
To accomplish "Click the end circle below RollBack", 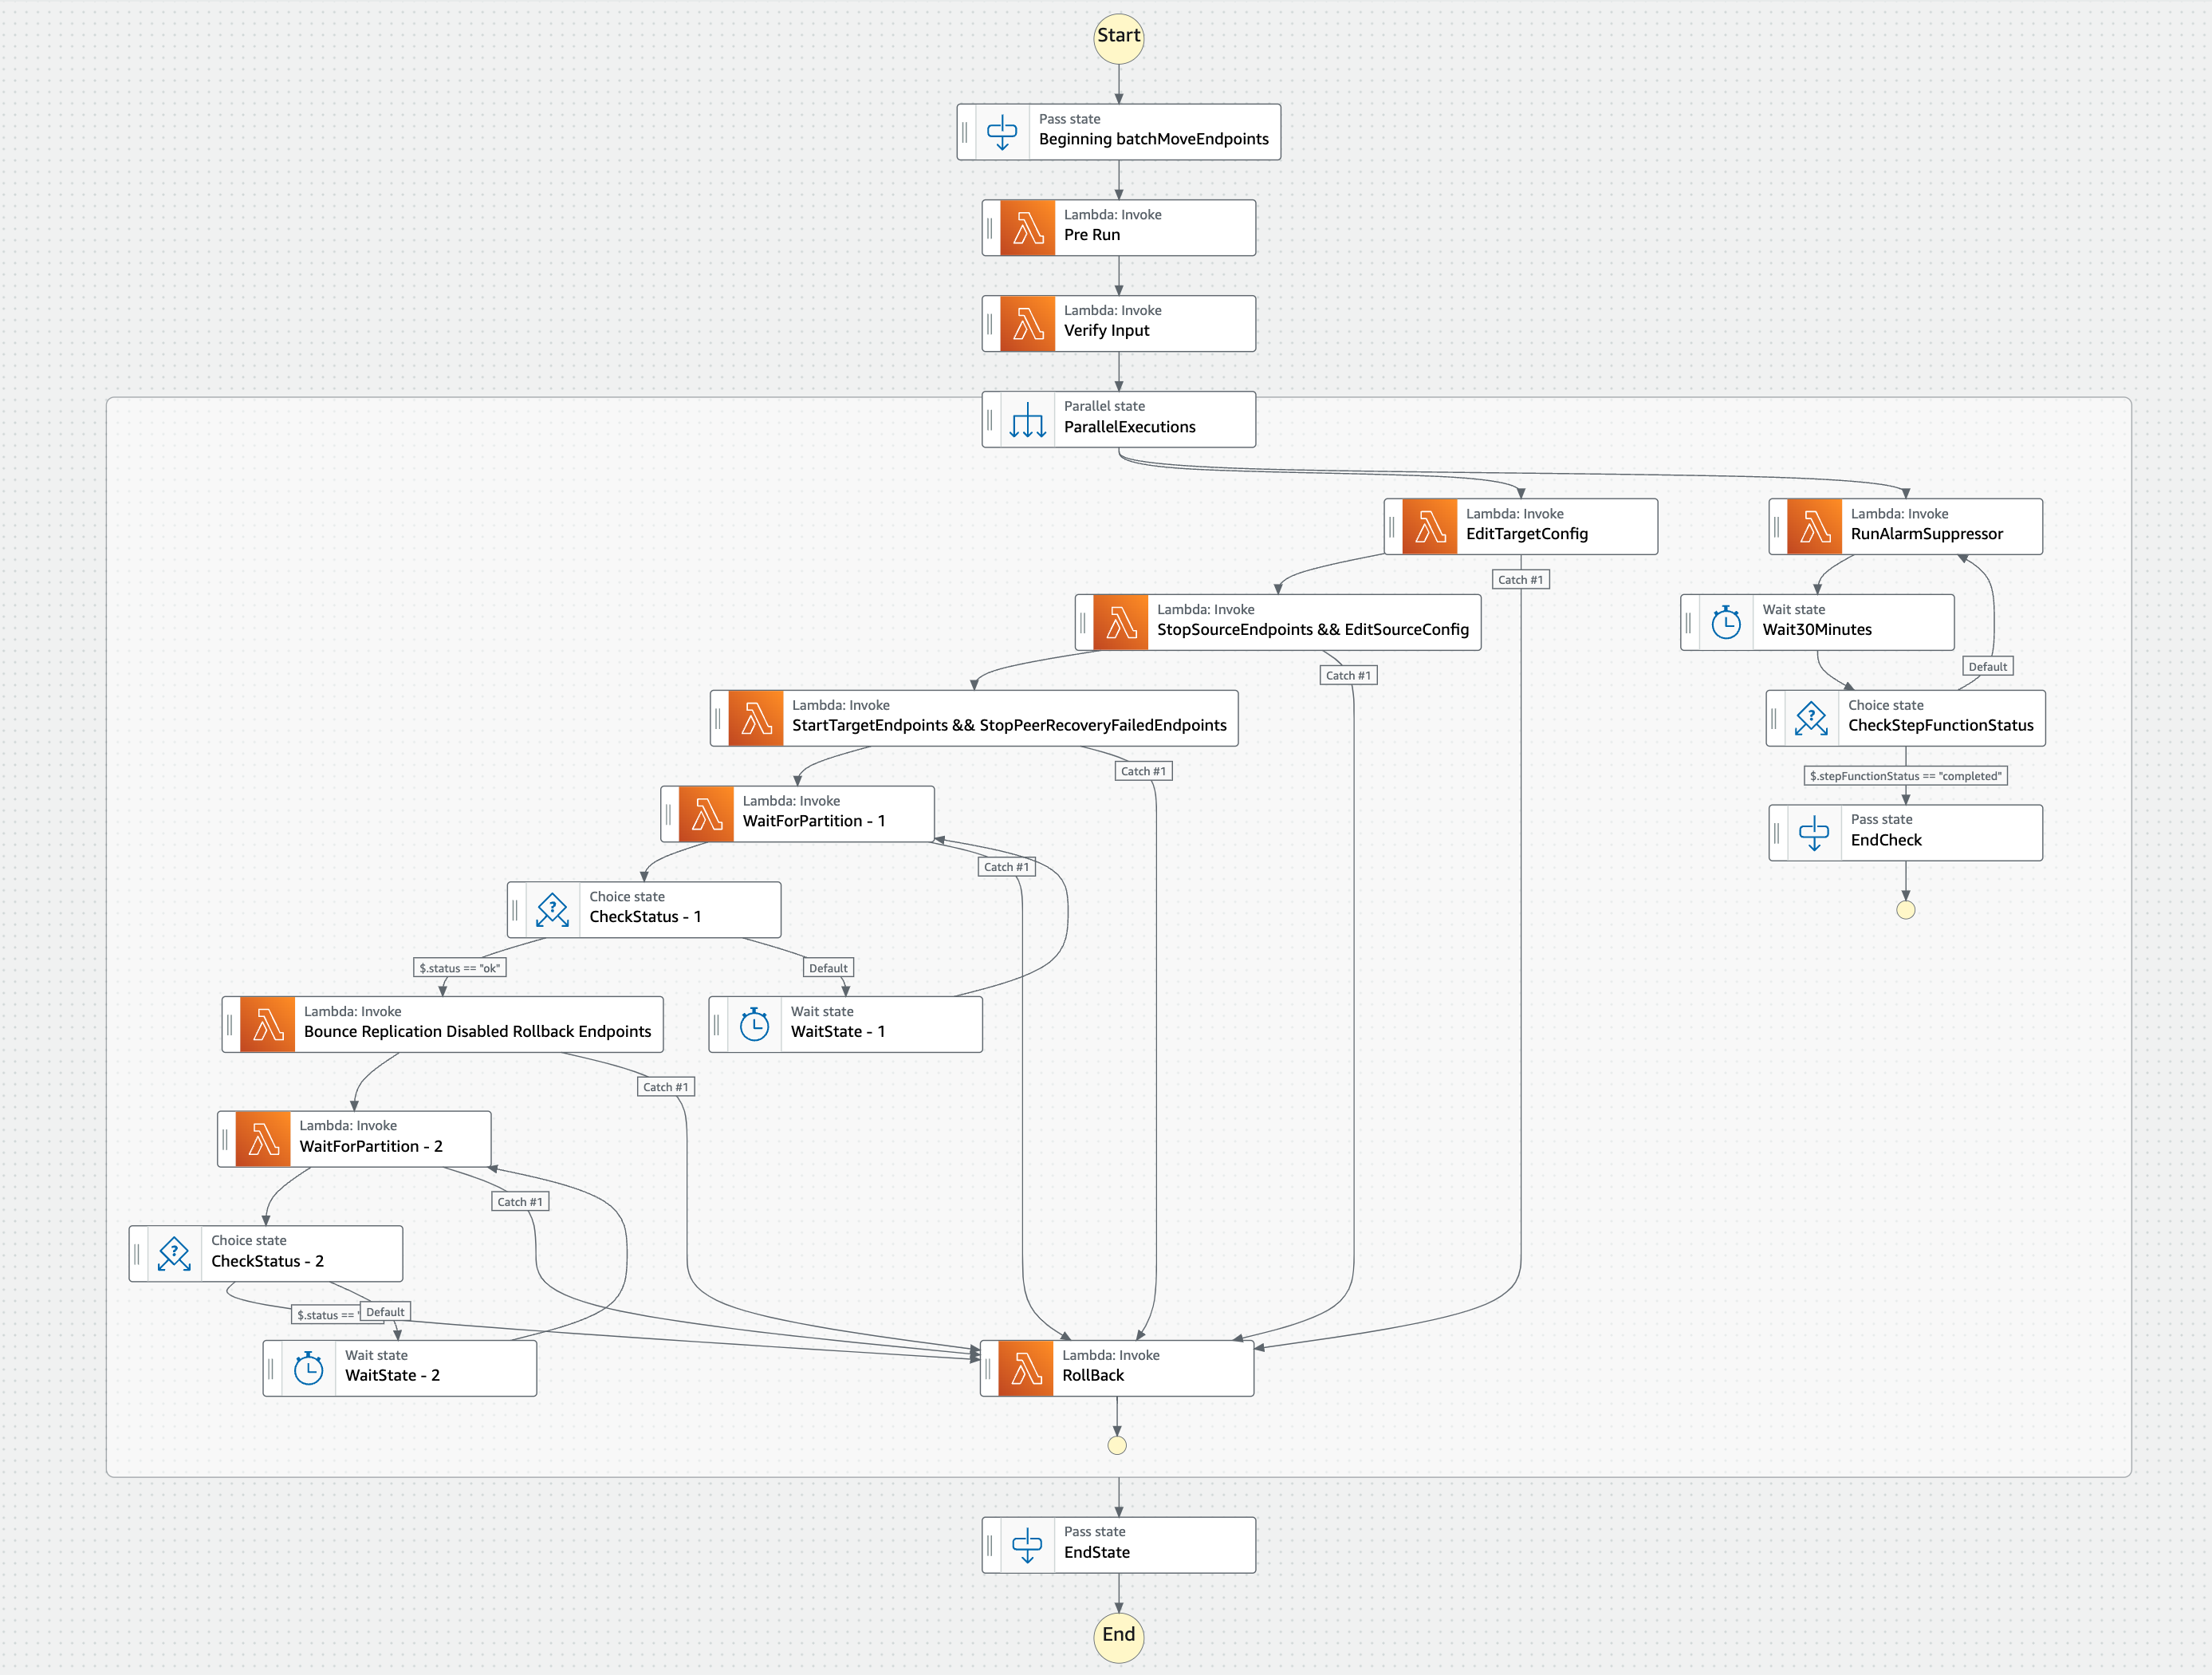I will [1117, 1446].
